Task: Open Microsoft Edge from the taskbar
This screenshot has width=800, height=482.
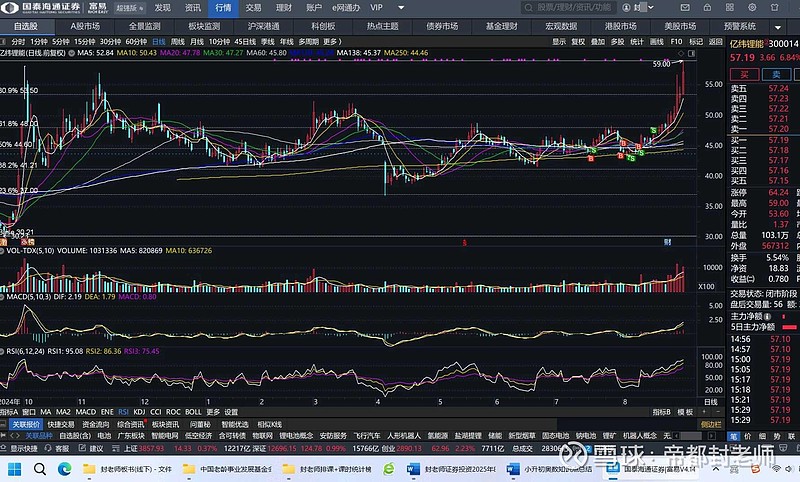Action: tap(64, 468)
